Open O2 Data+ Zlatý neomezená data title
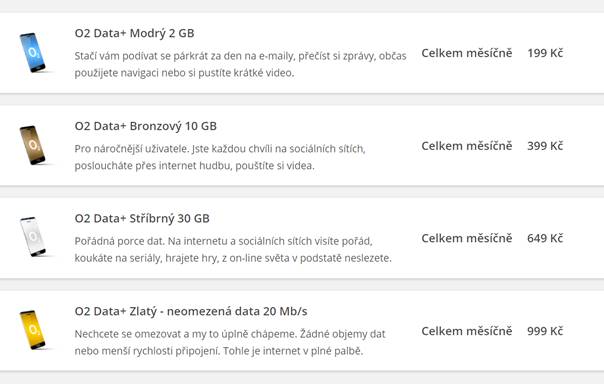 [191, 311]
